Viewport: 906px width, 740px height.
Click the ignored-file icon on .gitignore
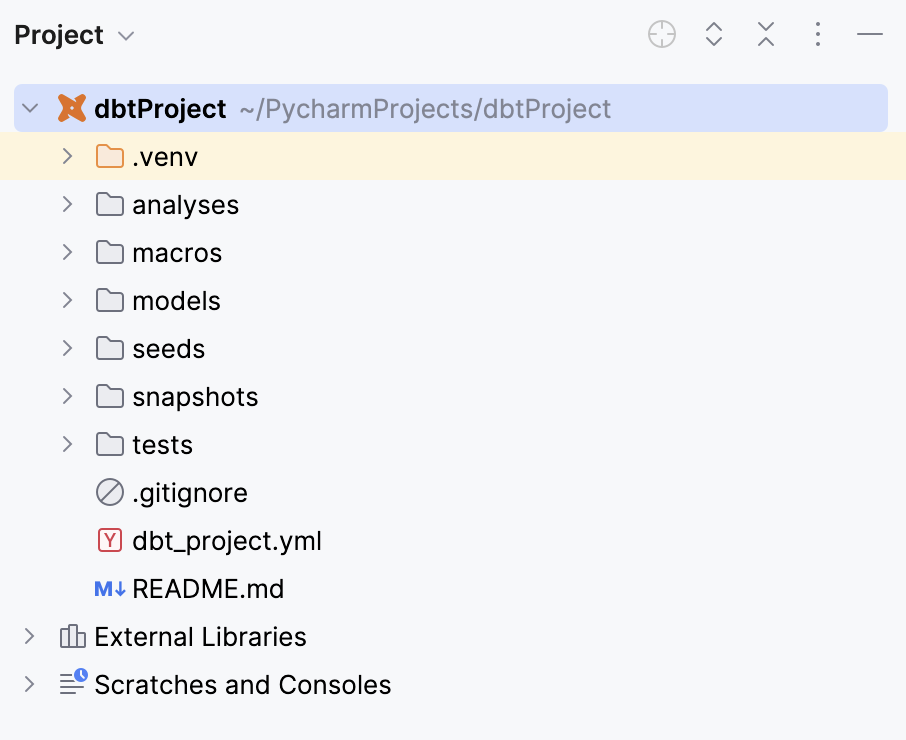[x=108, y=492]
